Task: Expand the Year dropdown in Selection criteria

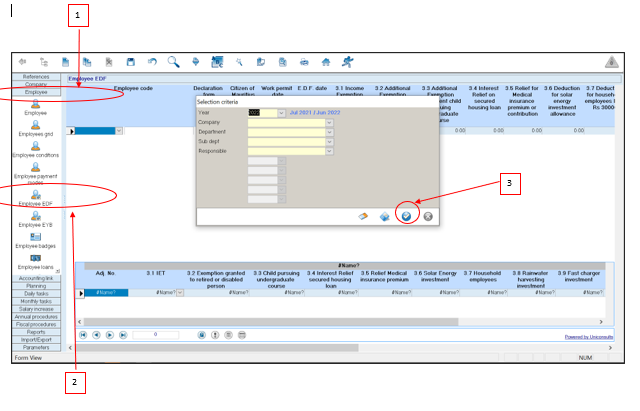Action: 281,113
